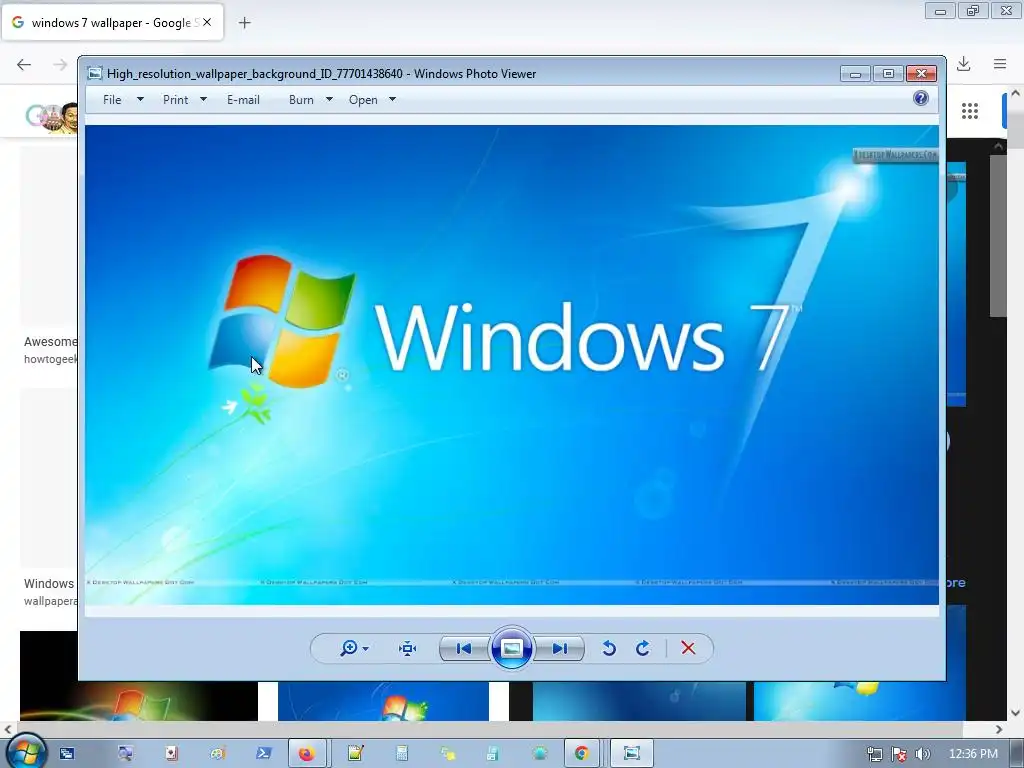1024x768 pixels.
Task: Click the Windows logo wallpaper thumbnail on black
Action: tap(138, 676)
